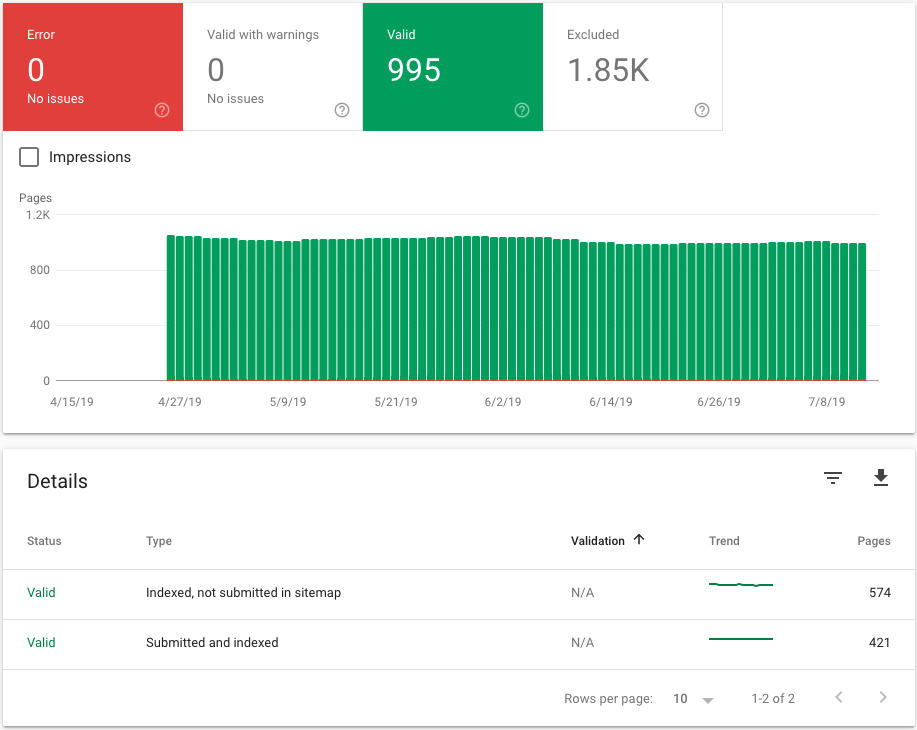Open the Indexed, not submitted in sitemap row

(x=240, y=592)
